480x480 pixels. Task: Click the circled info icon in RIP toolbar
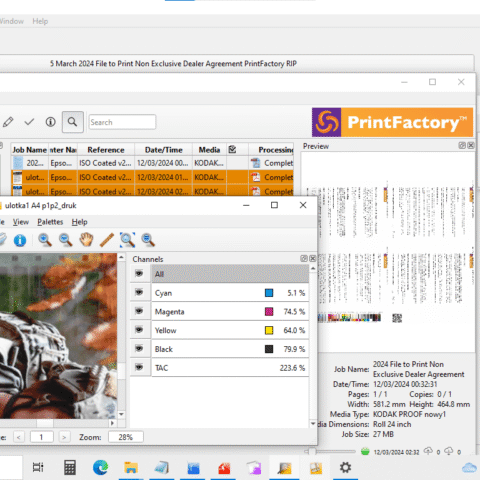click(51, 122)
